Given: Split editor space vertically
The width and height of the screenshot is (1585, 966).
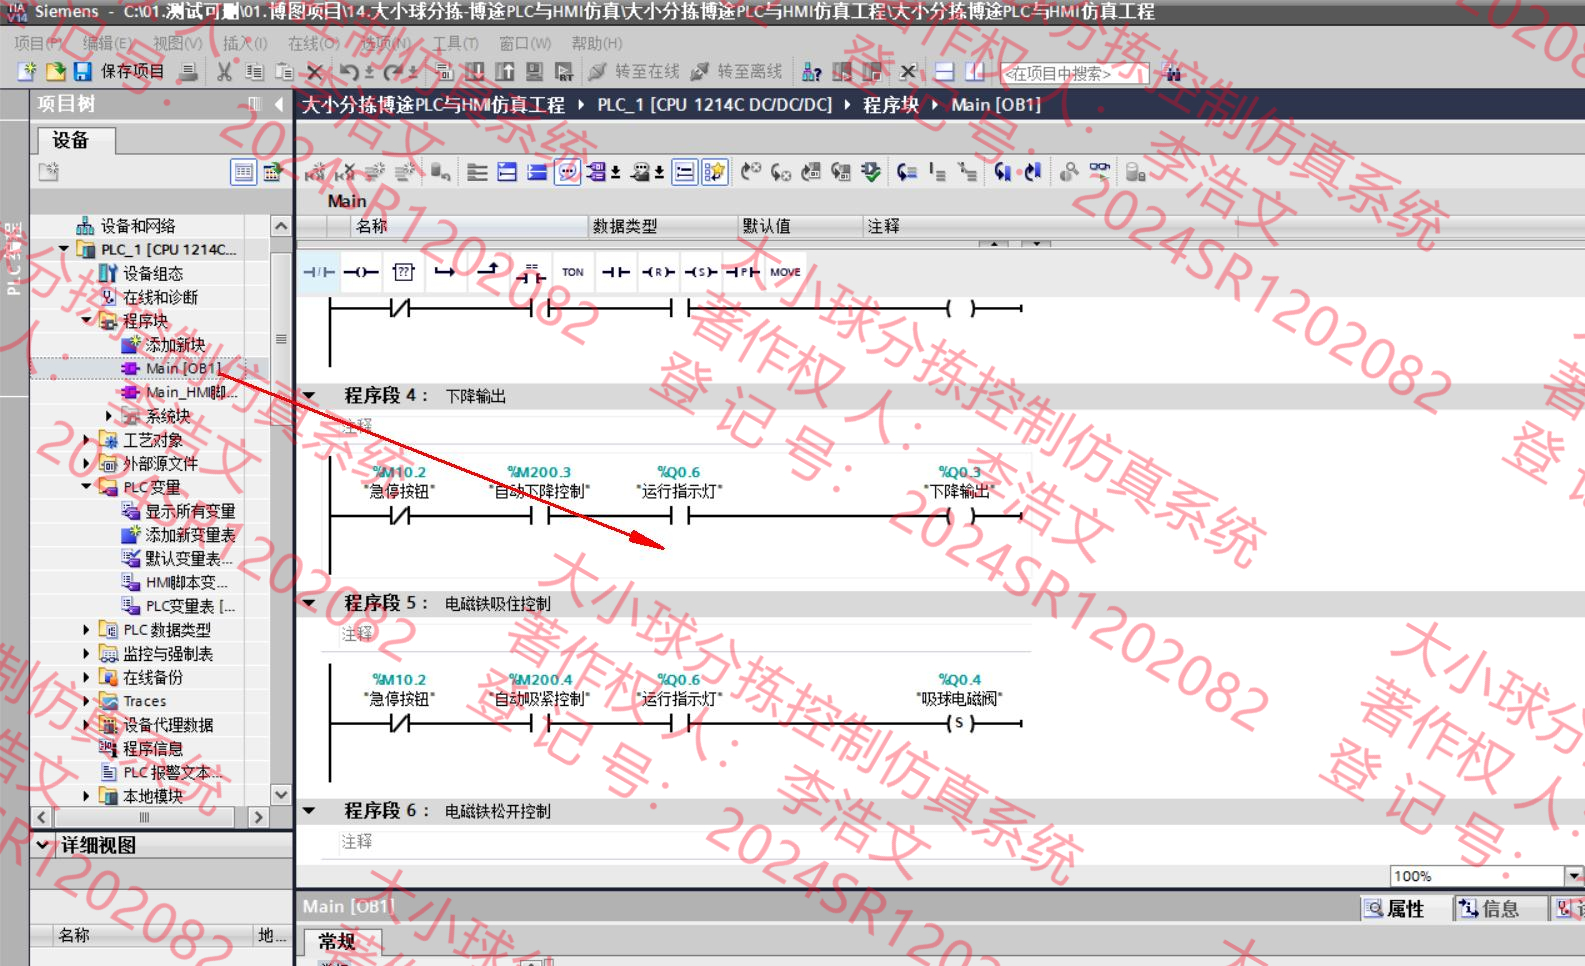Looking at the screenshot, I should (974, 72).
